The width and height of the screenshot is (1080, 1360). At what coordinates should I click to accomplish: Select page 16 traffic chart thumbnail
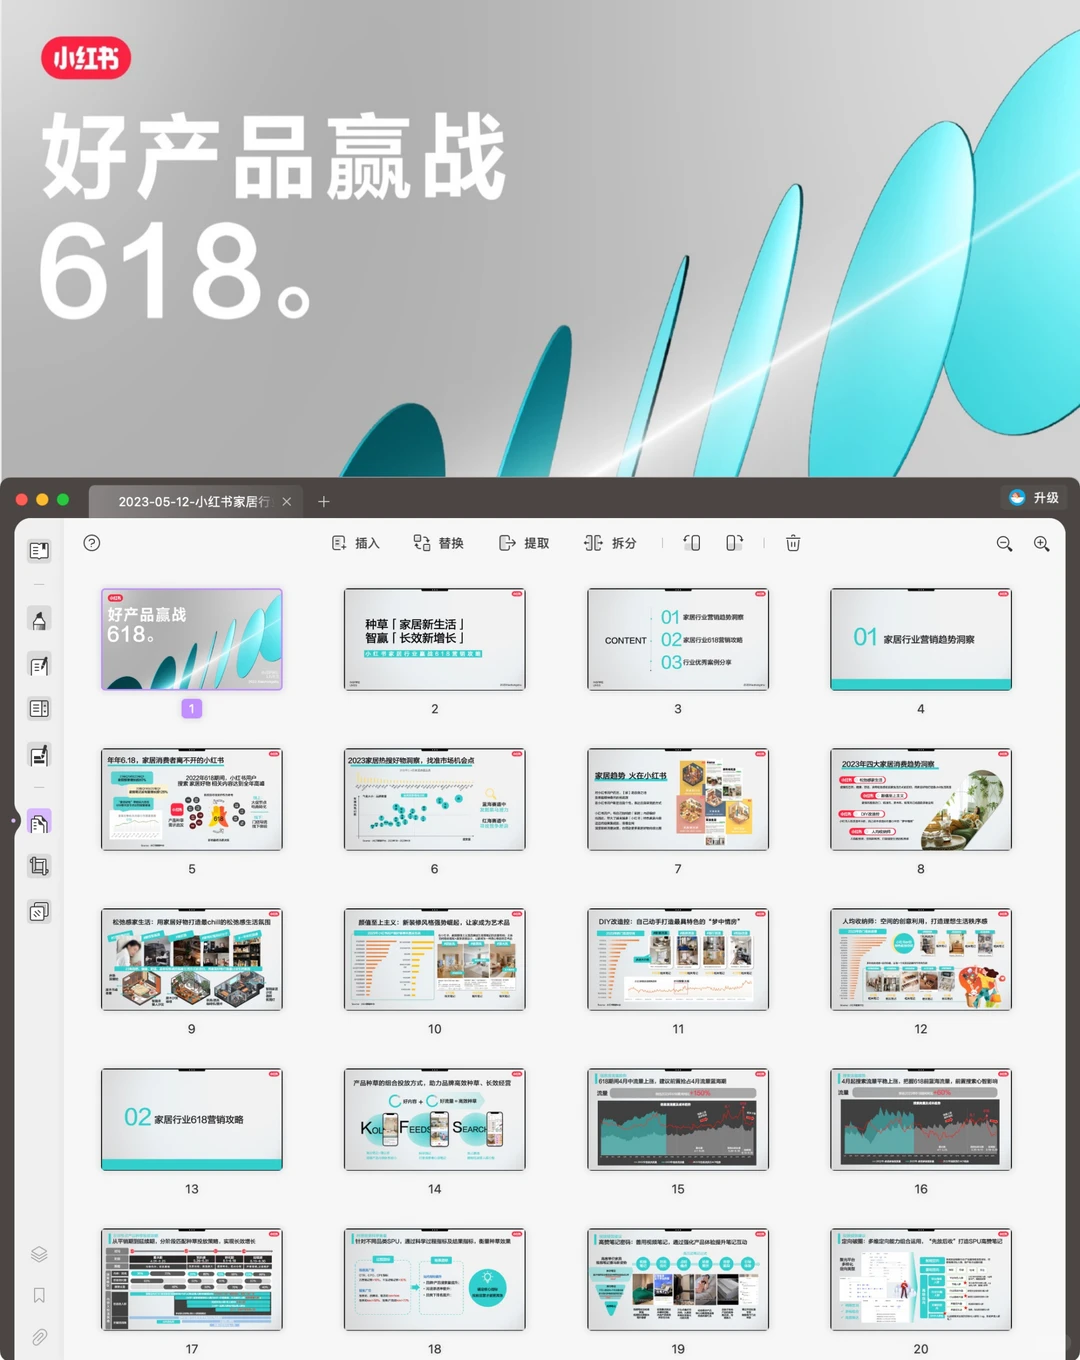coord(921,1119)
